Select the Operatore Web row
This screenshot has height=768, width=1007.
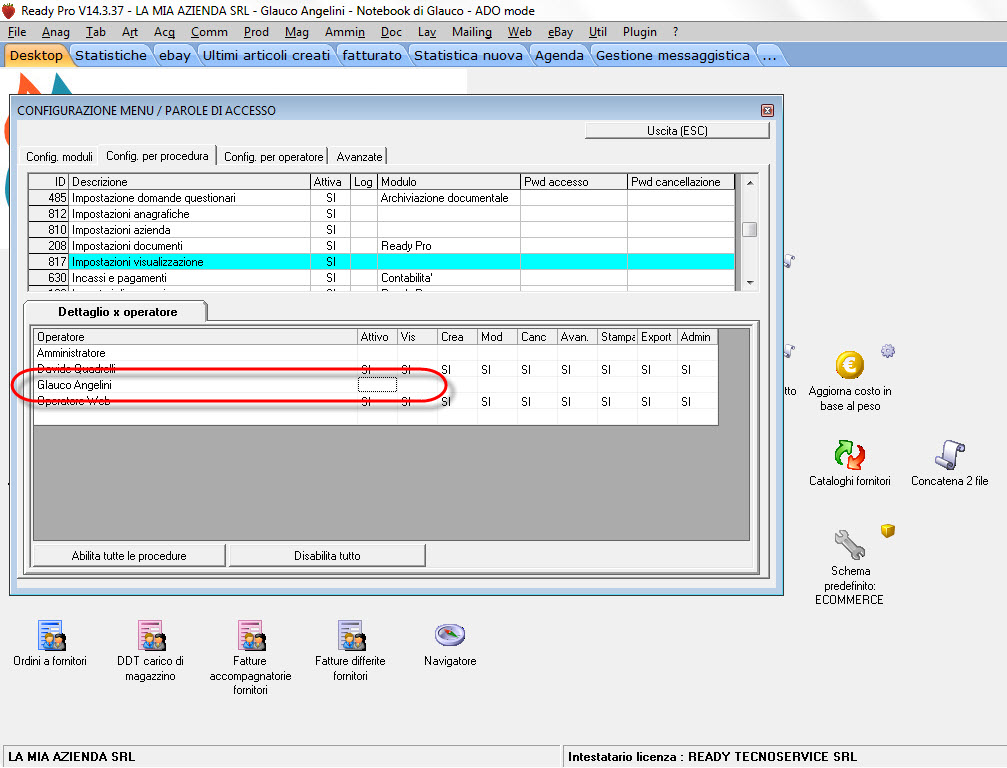(x=376, y=401)
